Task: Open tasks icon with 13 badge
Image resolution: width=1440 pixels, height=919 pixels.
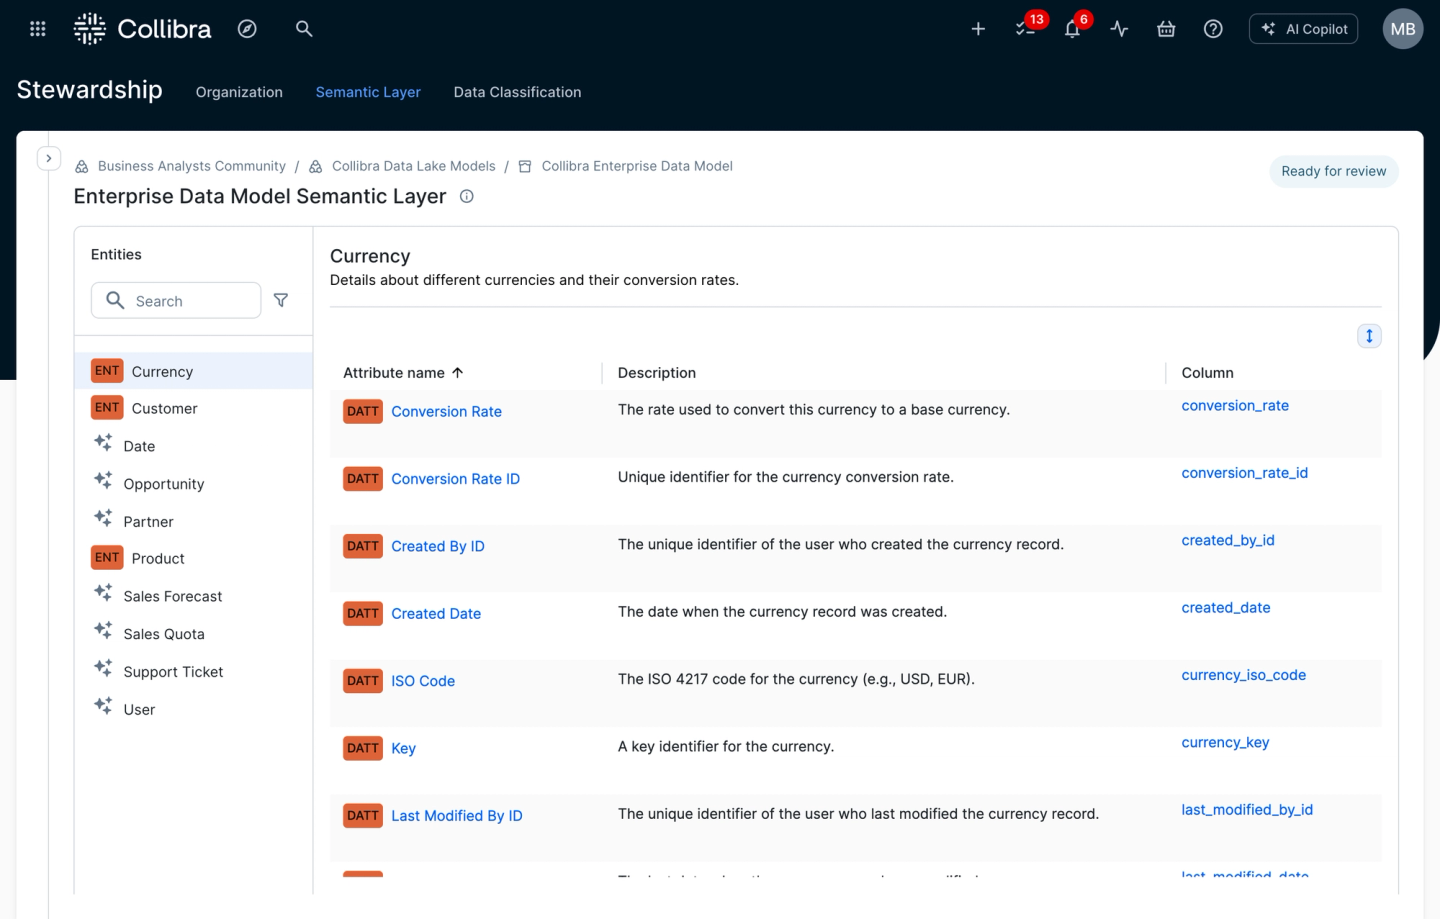Action: (1025, 29)
